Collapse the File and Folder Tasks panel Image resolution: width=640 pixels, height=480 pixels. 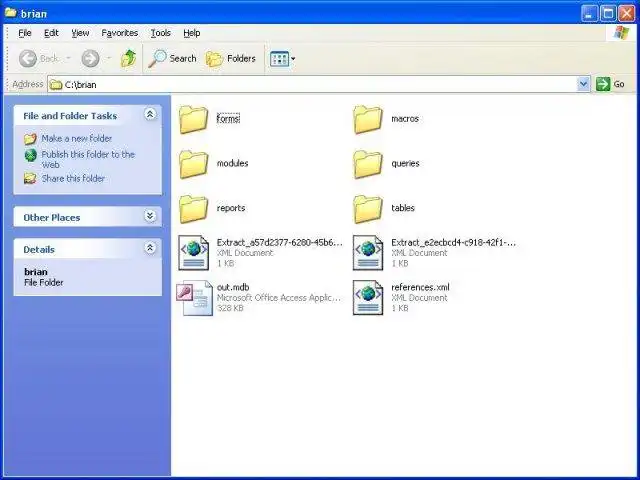pyautogui.click(x=150, y=114)
